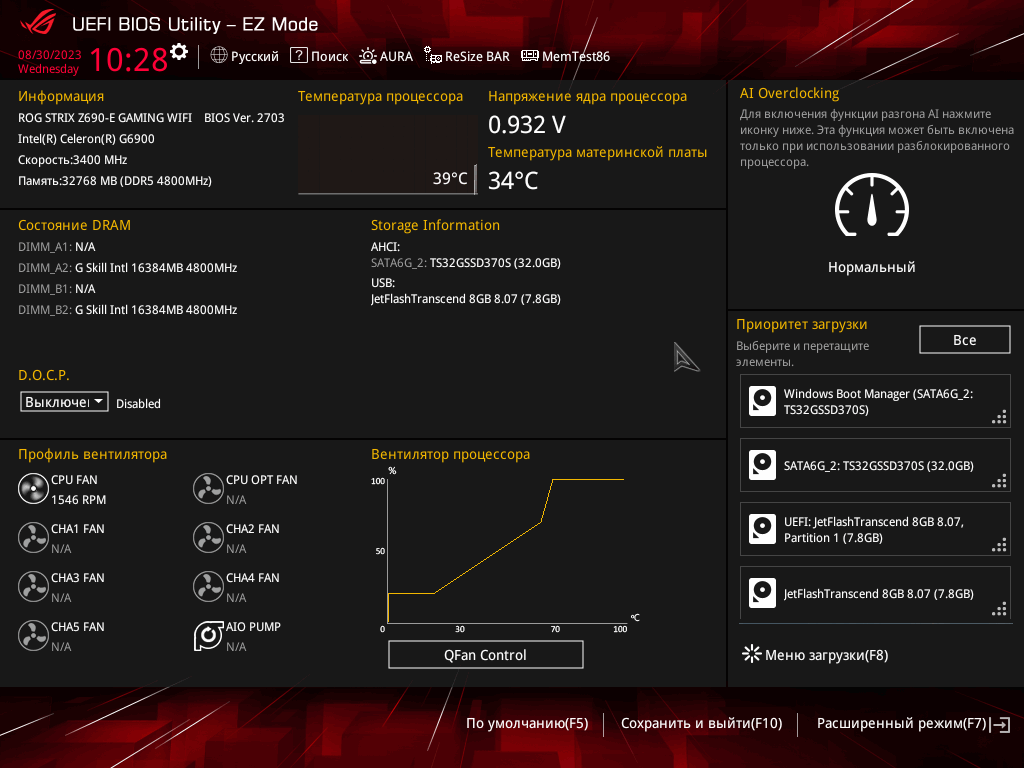
Task: Click the disk icon for UEFI JetFlashTranscend Partition 1
Action: [x=762, y=529]
